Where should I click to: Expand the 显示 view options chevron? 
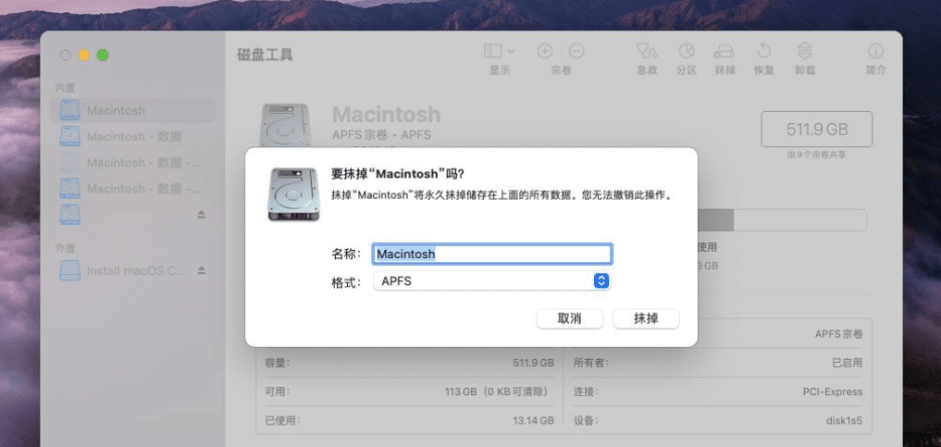tap(511, 51)
